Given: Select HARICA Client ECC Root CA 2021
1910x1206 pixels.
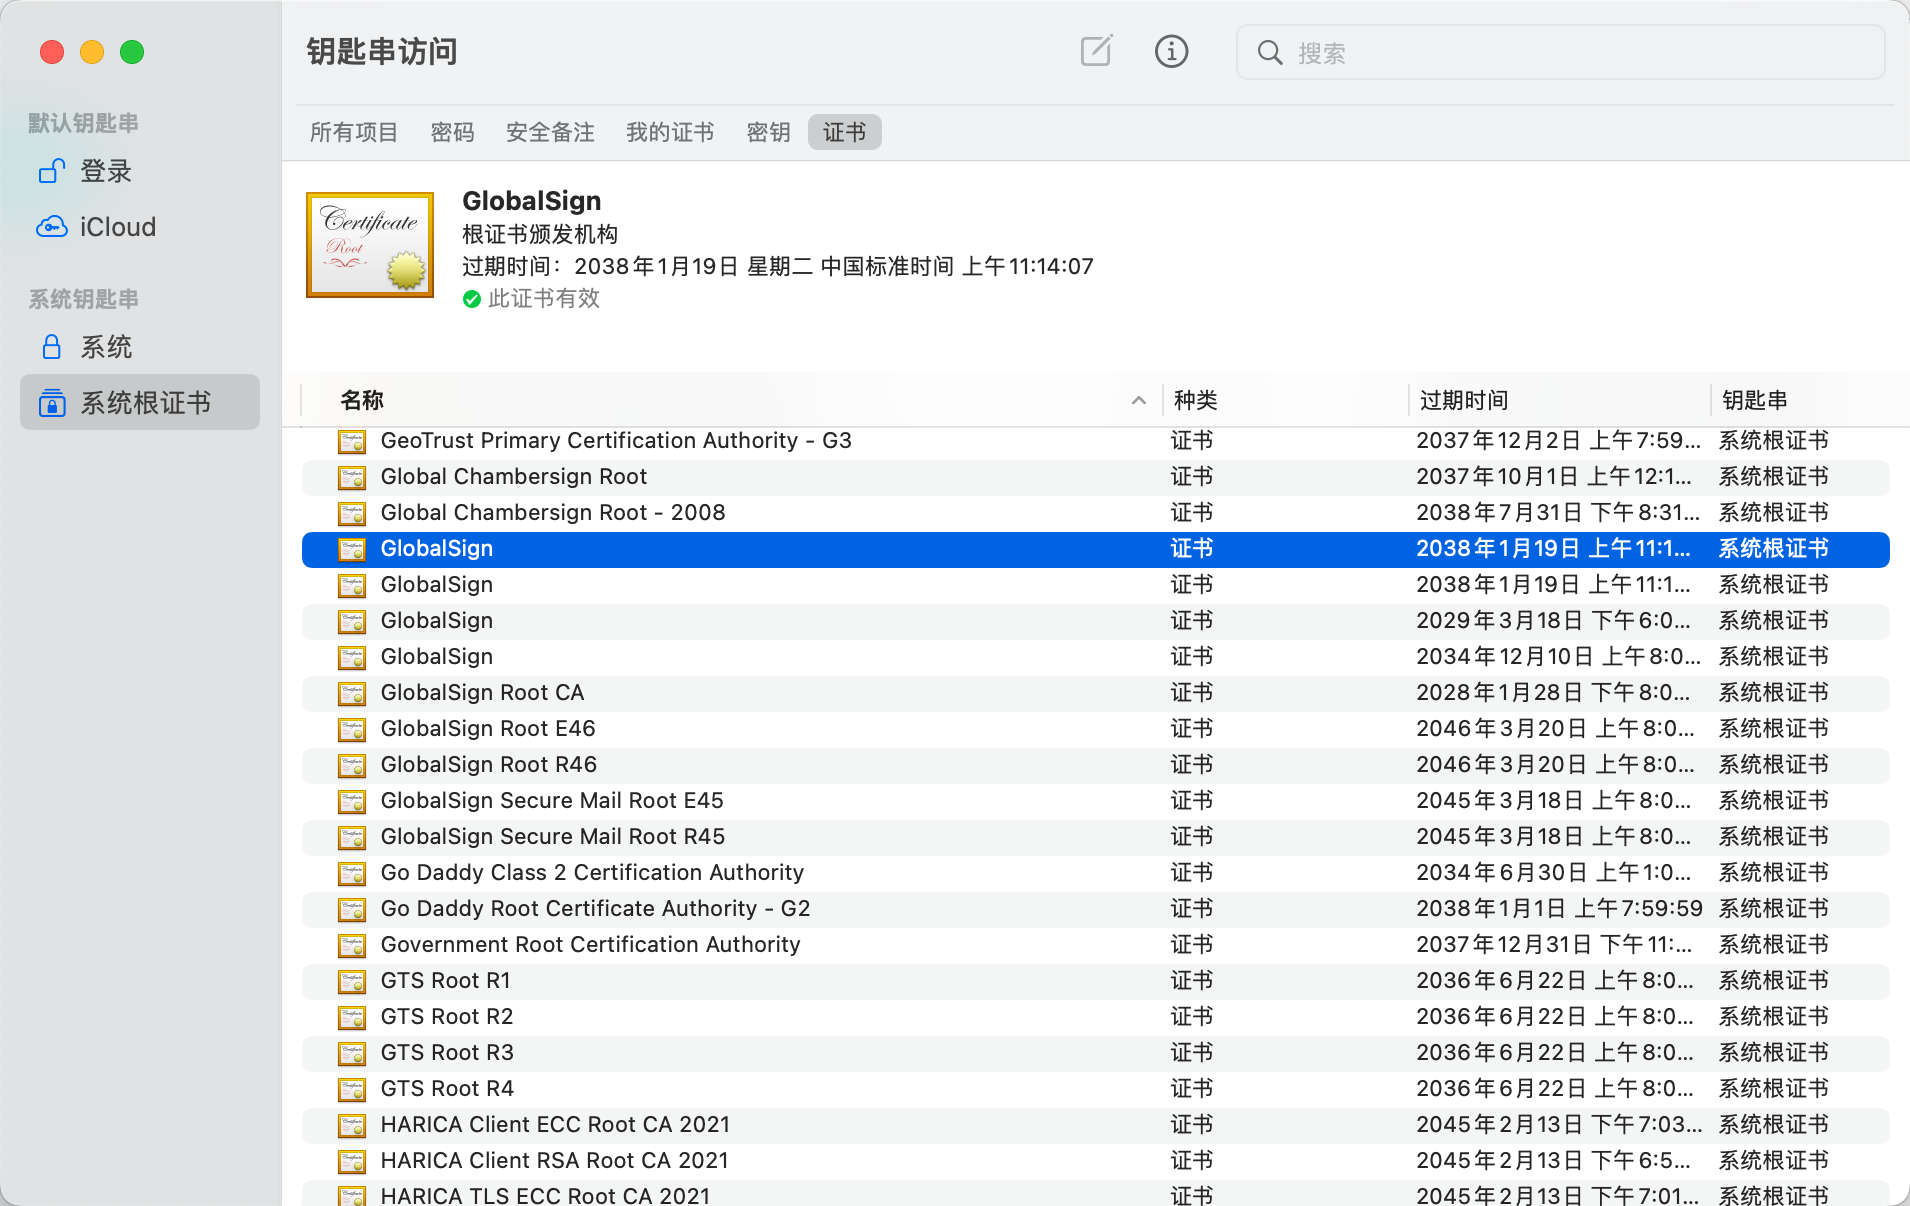Looking at the screenshot, I should click(555, 1124).
